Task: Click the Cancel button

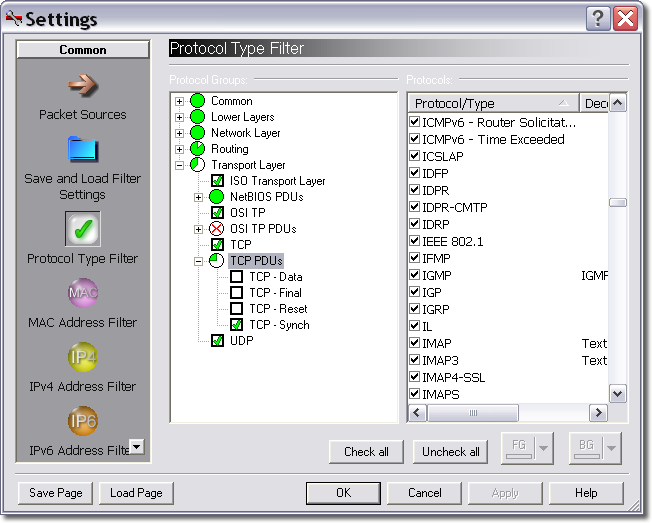Action: click(x=424, y=493)
